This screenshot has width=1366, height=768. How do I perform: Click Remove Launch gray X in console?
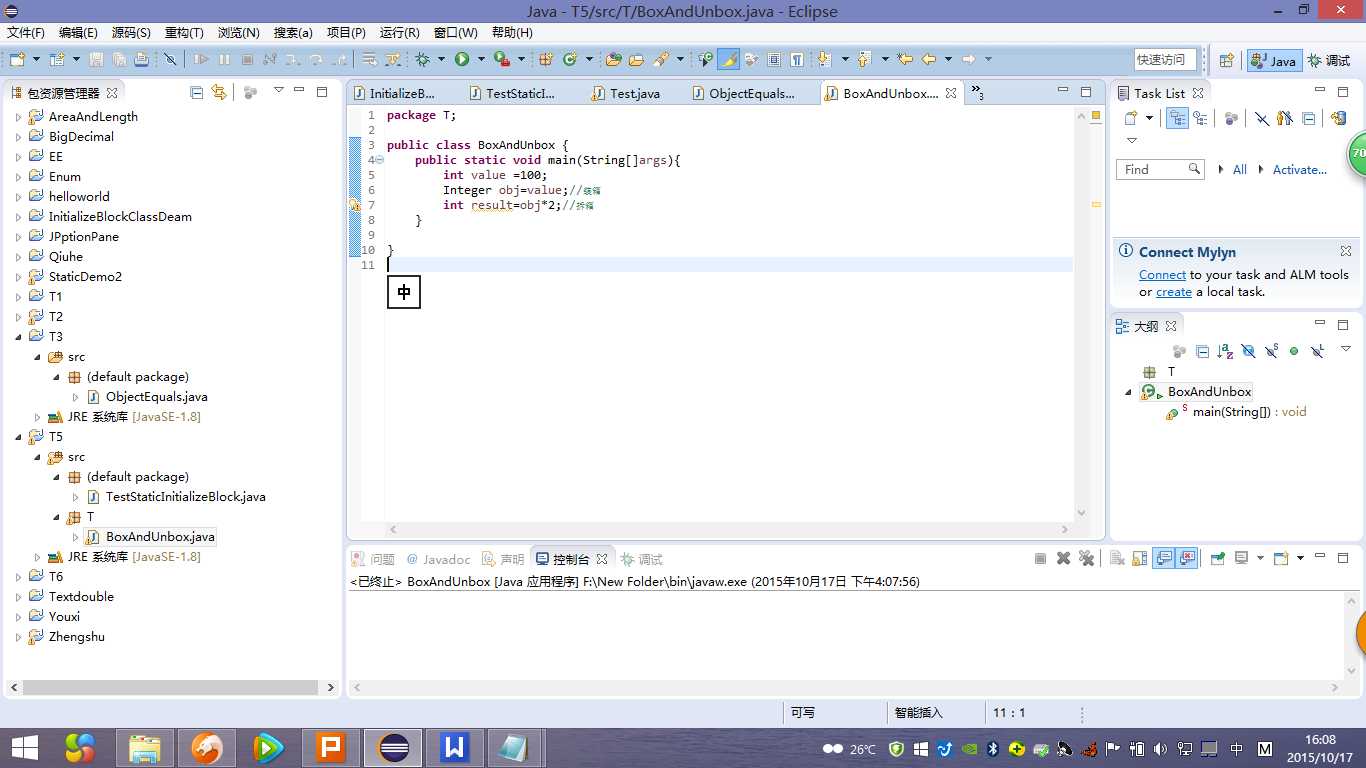click(x=1063, y=559)
